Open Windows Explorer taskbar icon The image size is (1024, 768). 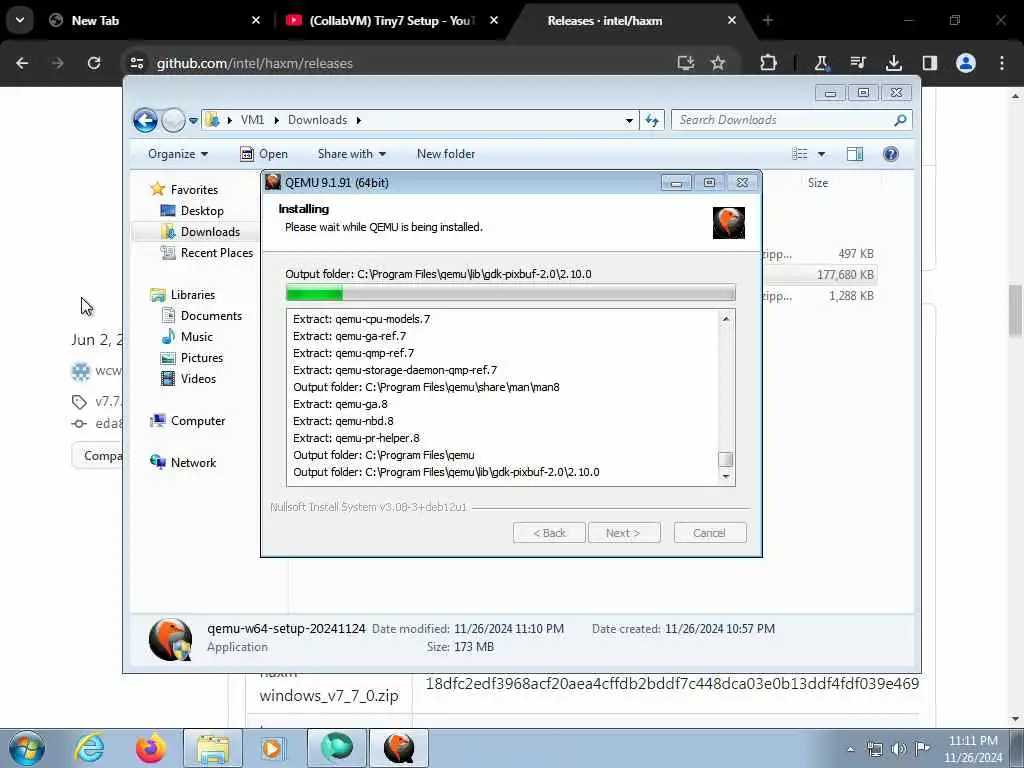pos(213,748)
